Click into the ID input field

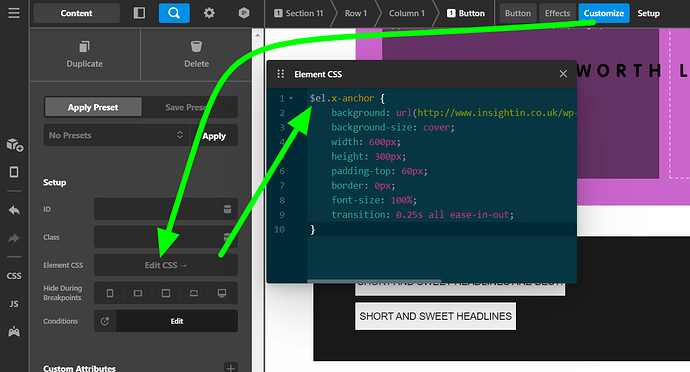pyautogui.click(x=166, y=209)
